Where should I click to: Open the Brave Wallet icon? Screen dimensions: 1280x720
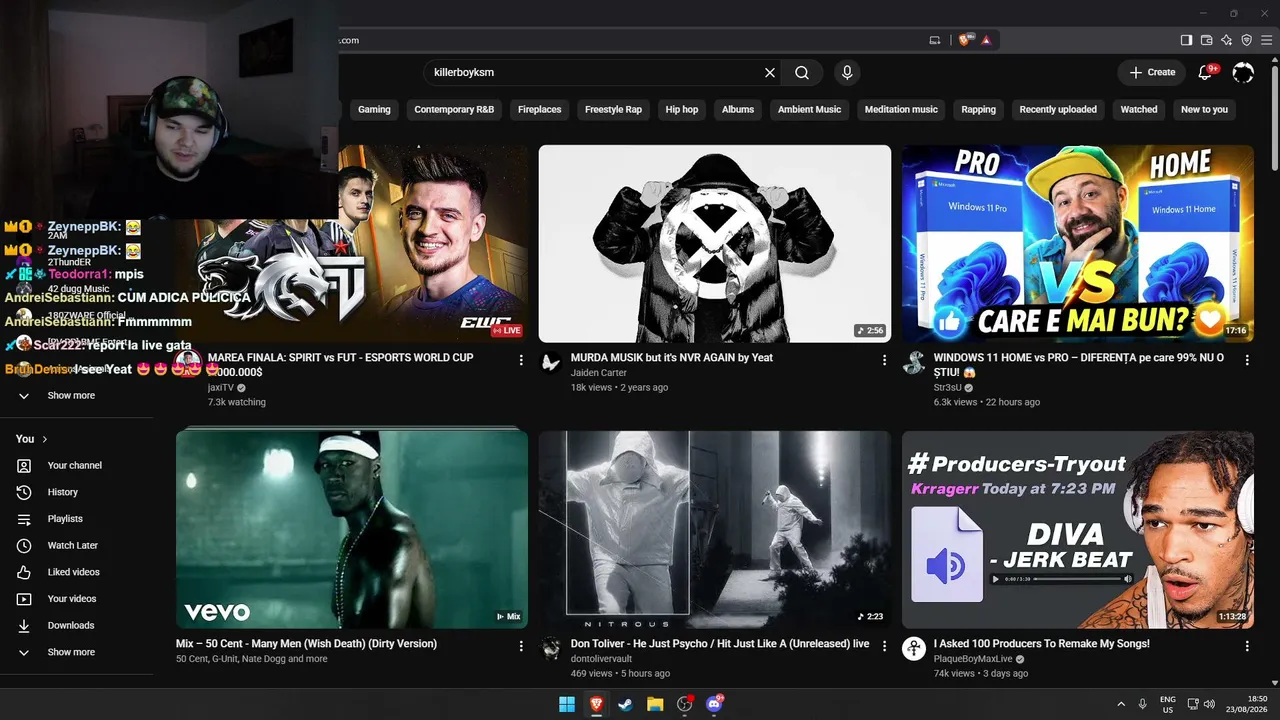1206,40
